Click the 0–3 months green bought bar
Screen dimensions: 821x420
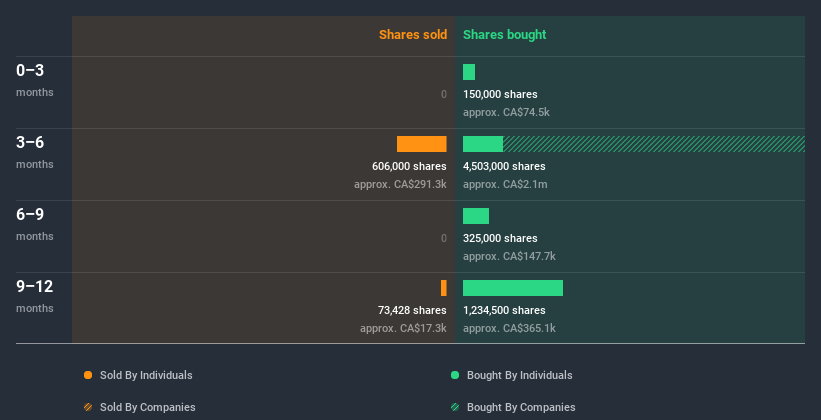coord(469,72)
